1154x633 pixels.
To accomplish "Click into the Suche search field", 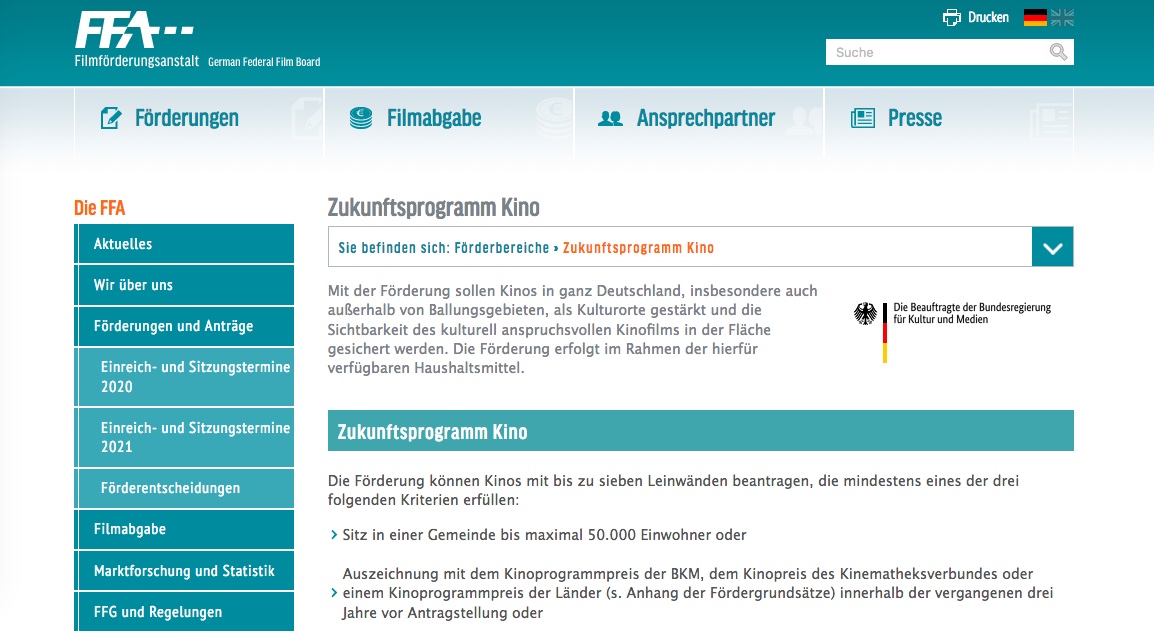I will [935, 52].
